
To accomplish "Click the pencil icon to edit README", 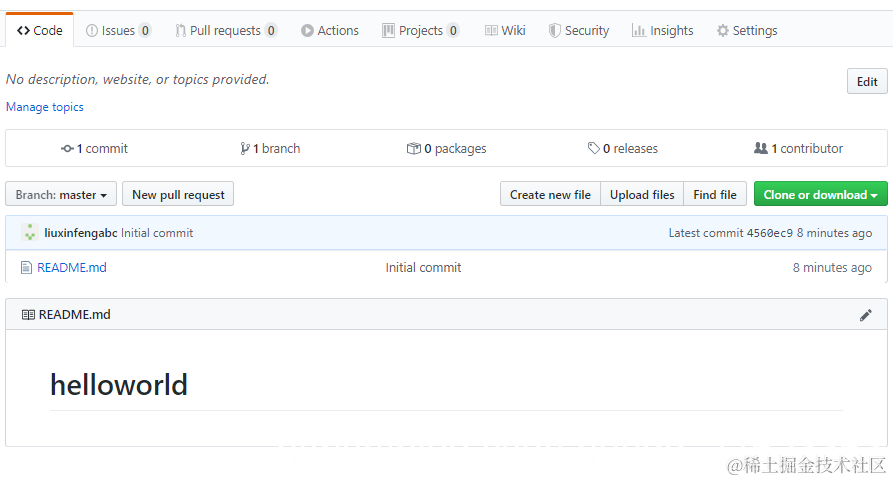I will (x=866, y=315).
